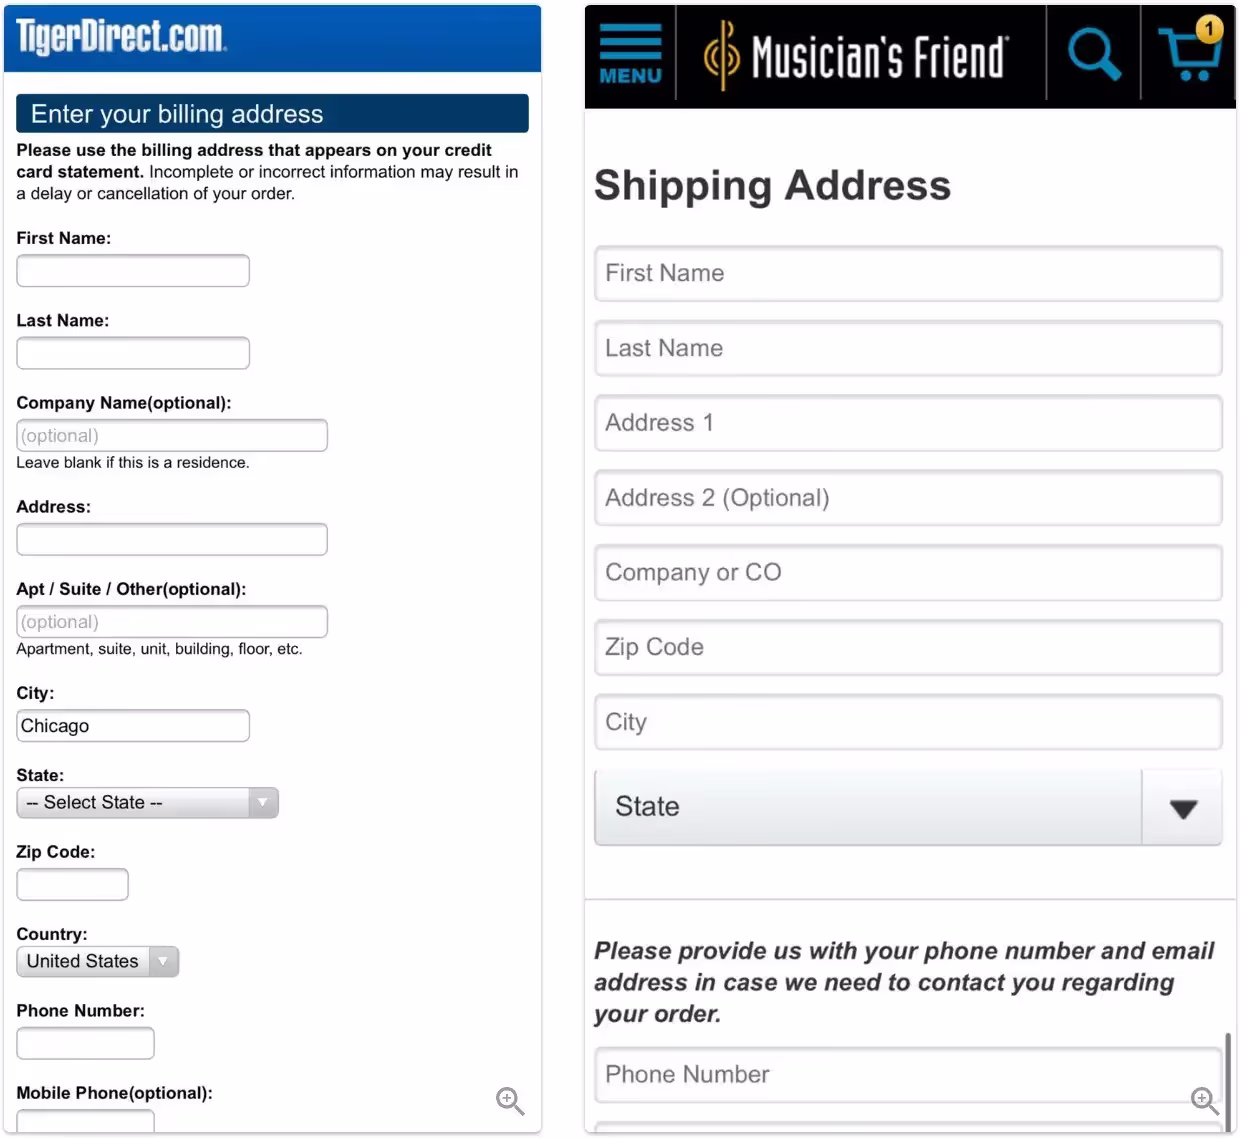Click the TigerDirect.com logo
Image resolution: width=1240 pixels, height=1138 pixels.
pyautogui.click(x=121, y=37)
